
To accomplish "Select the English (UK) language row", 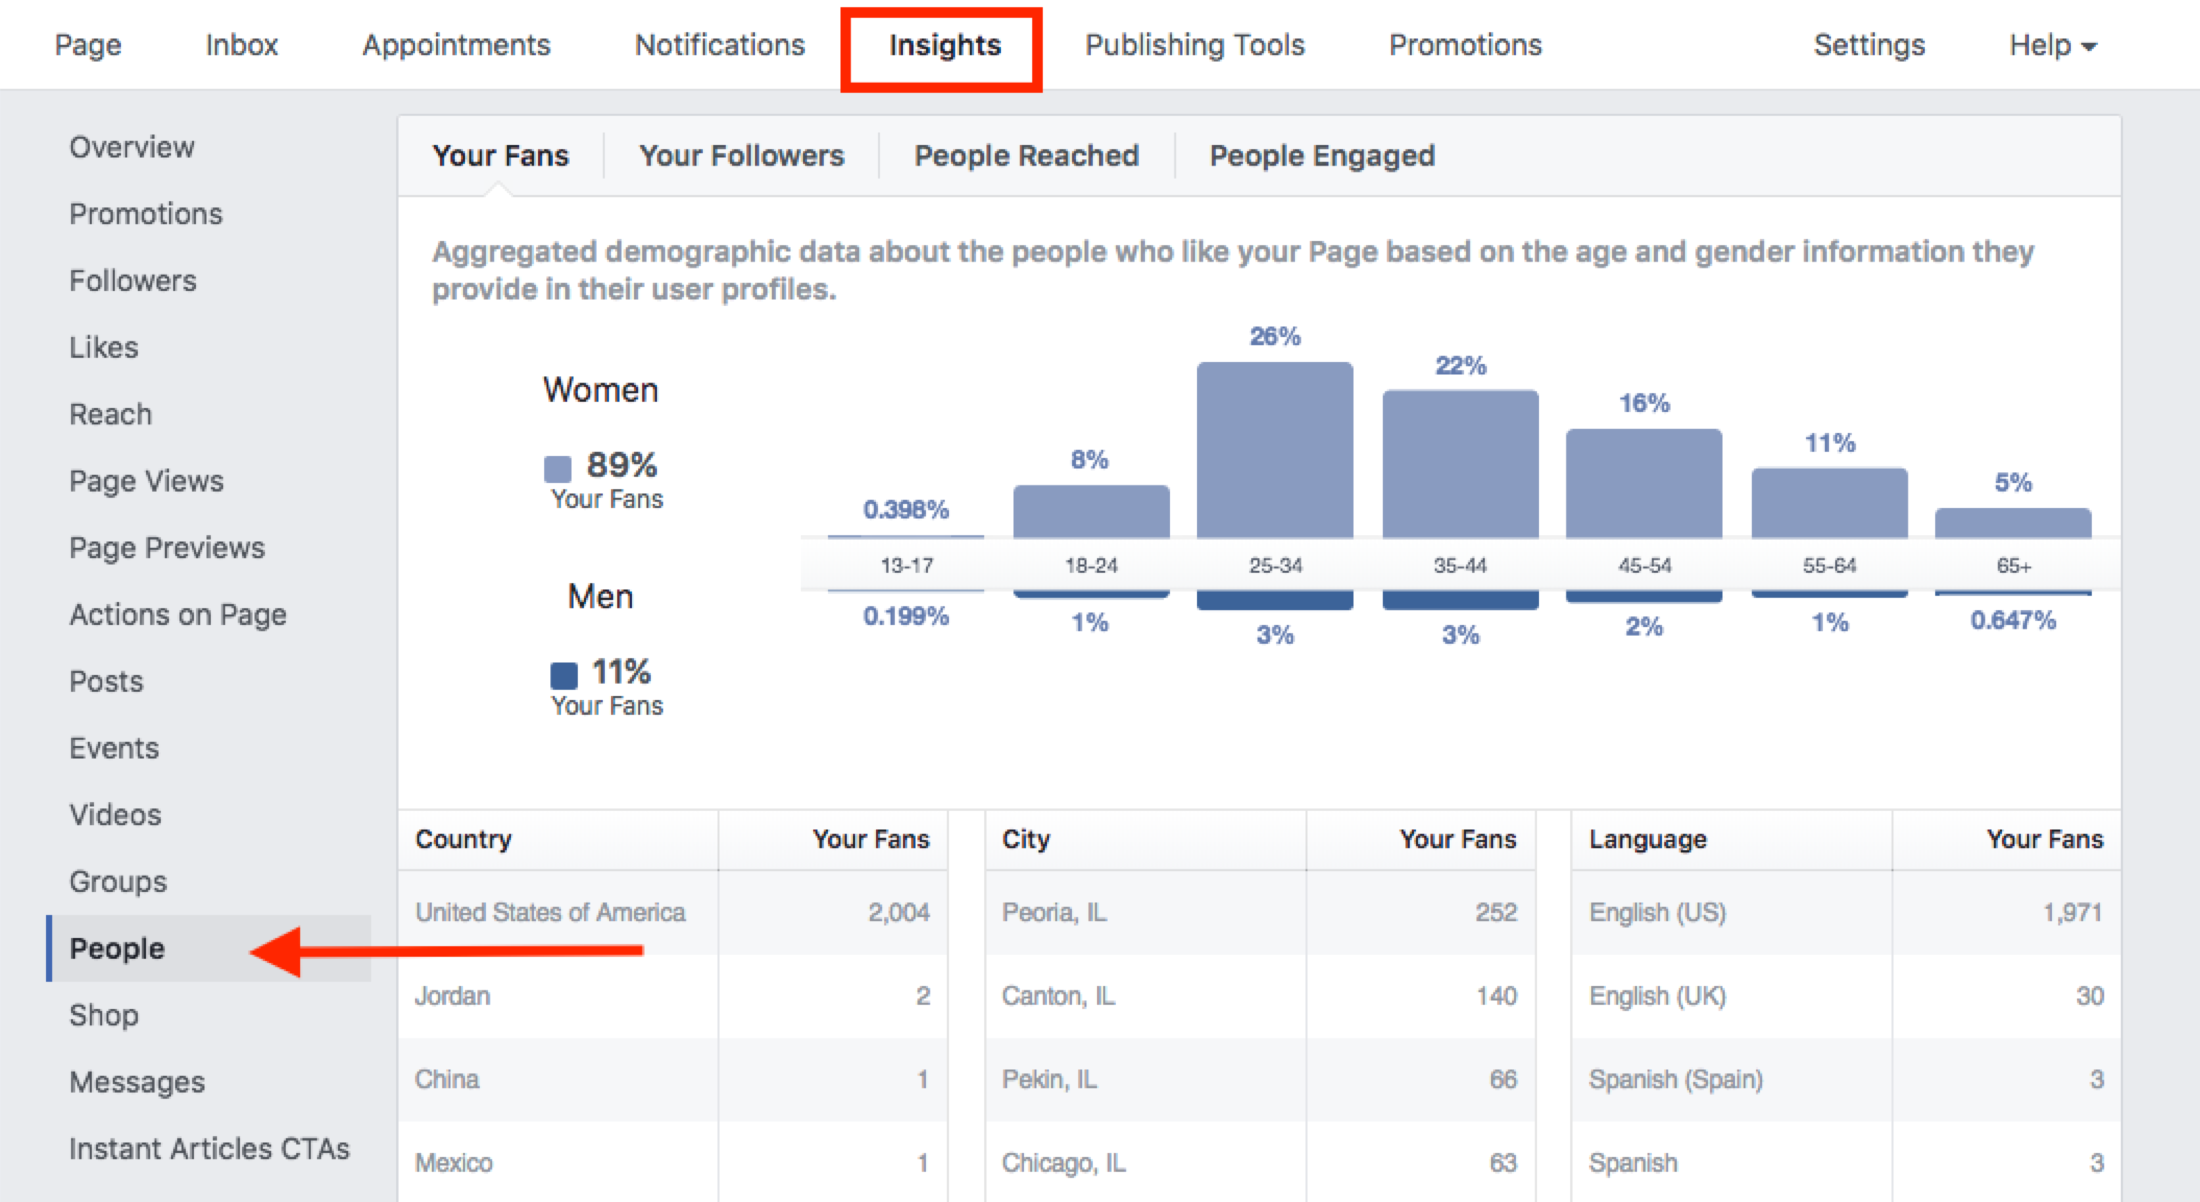I will tap(1846, 996).
